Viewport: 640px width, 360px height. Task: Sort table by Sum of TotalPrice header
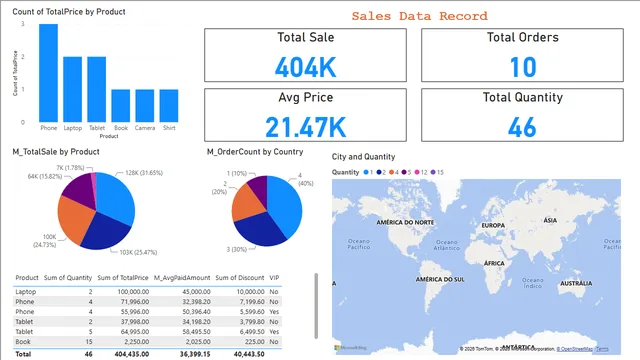click(123, 278)
